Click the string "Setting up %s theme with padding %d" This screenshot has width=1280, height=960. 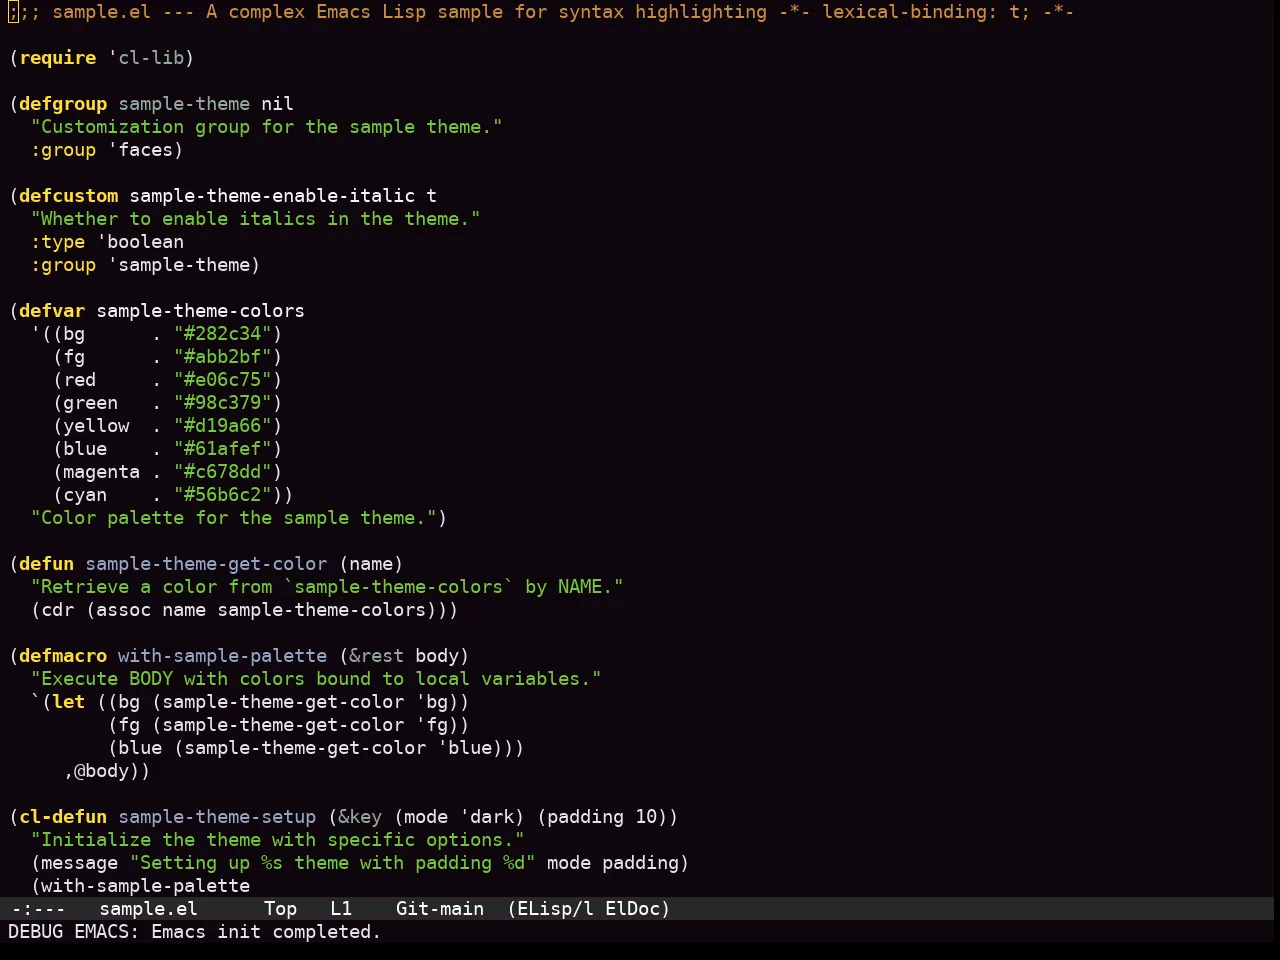(333, 863)
